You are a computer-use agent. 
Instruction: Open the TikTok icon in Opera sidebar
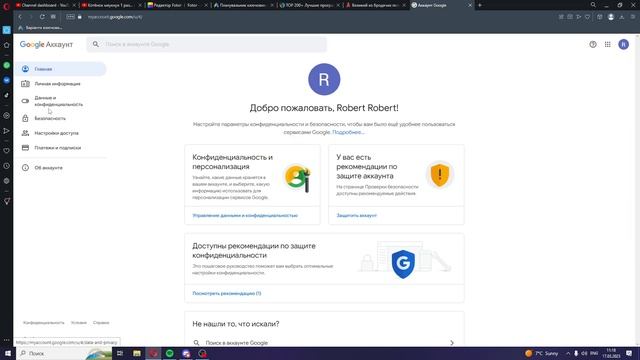coord(7,95)
